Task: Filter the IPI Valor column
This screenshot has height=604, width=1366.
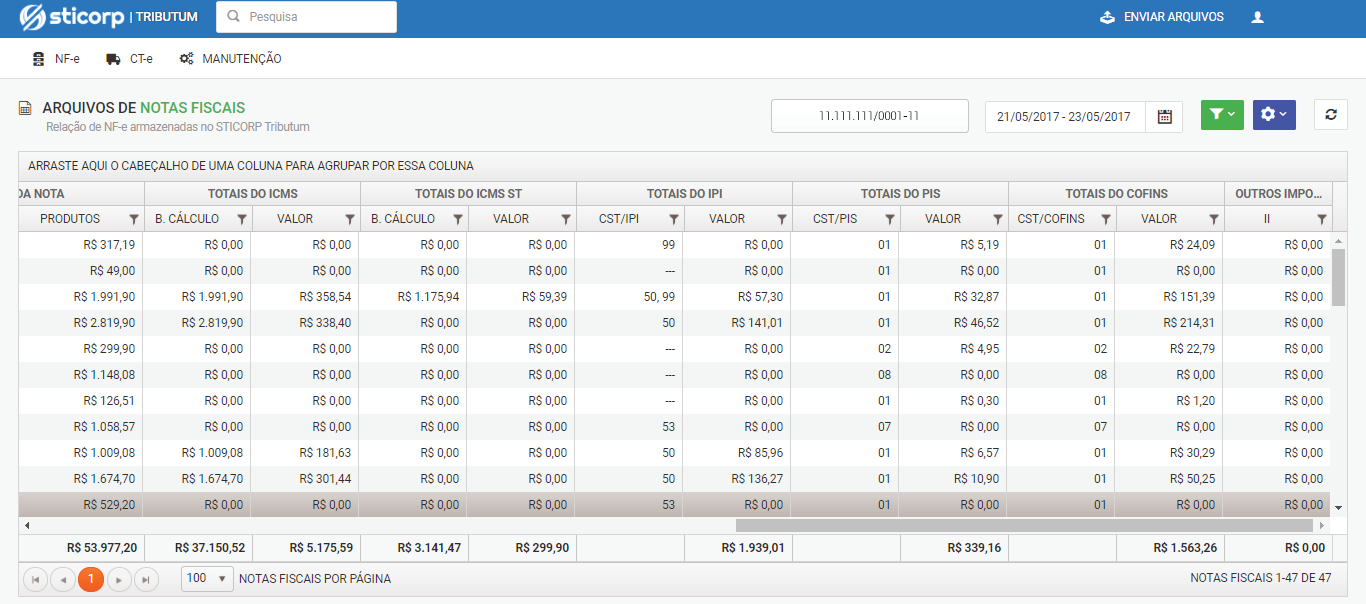Action: (782, 219)
